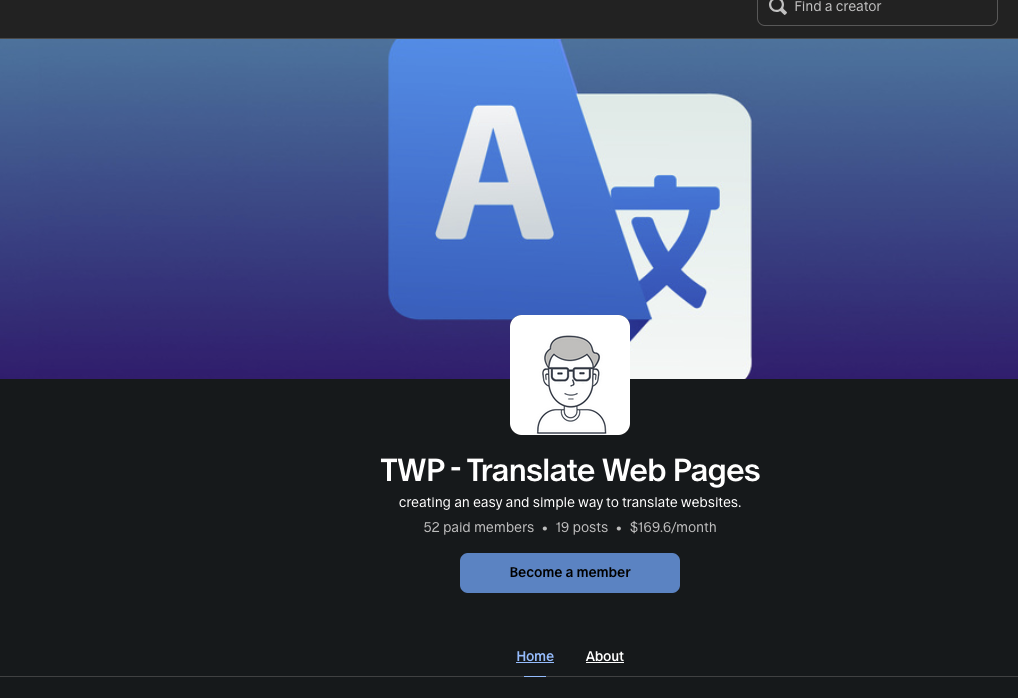Click the creator tagline about translating websites
This screenshot has height=698, width=1018.
570,502
